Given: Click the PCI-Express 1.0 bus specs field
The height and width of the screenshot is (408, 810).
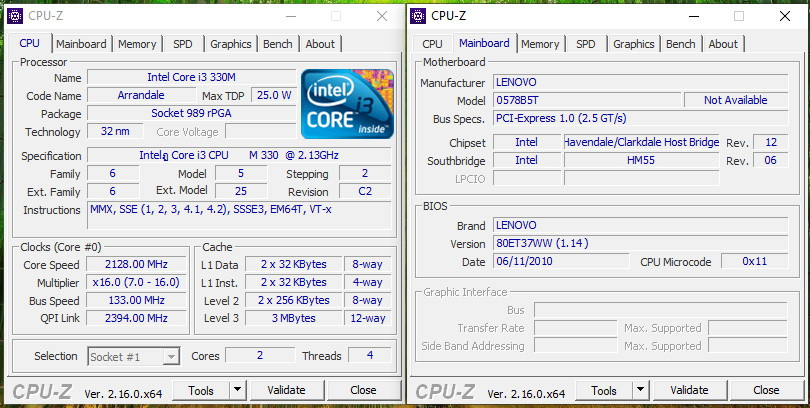Looking at the screenshot, I should pos(641,118).
